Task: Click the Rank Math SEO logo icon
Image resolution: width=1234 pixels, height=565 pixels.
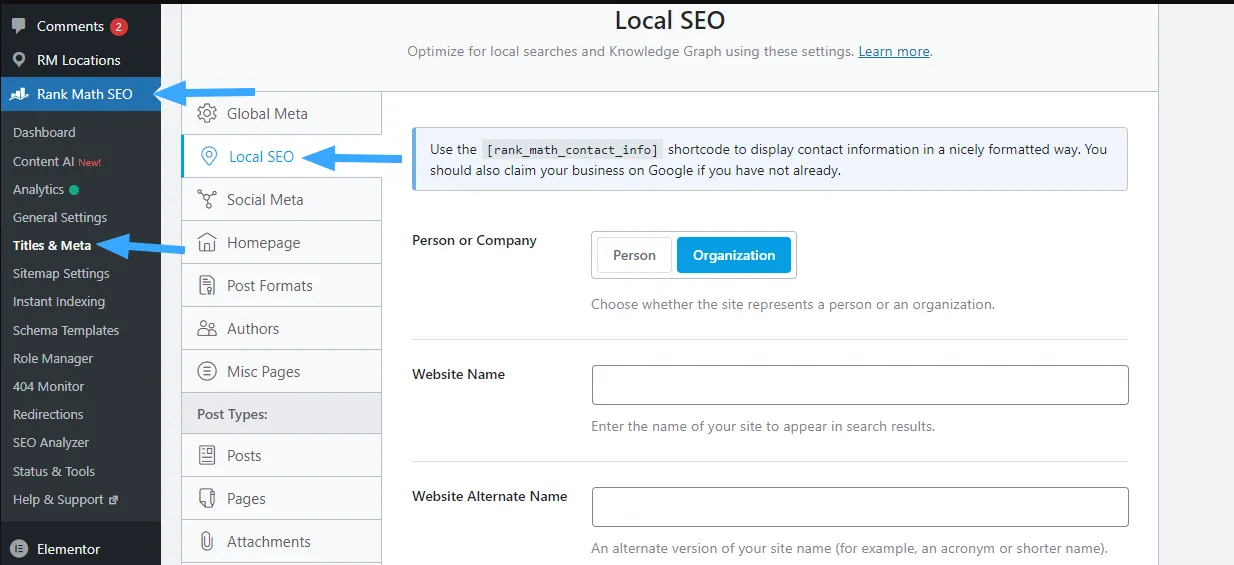Action: [x=19, y=94]
